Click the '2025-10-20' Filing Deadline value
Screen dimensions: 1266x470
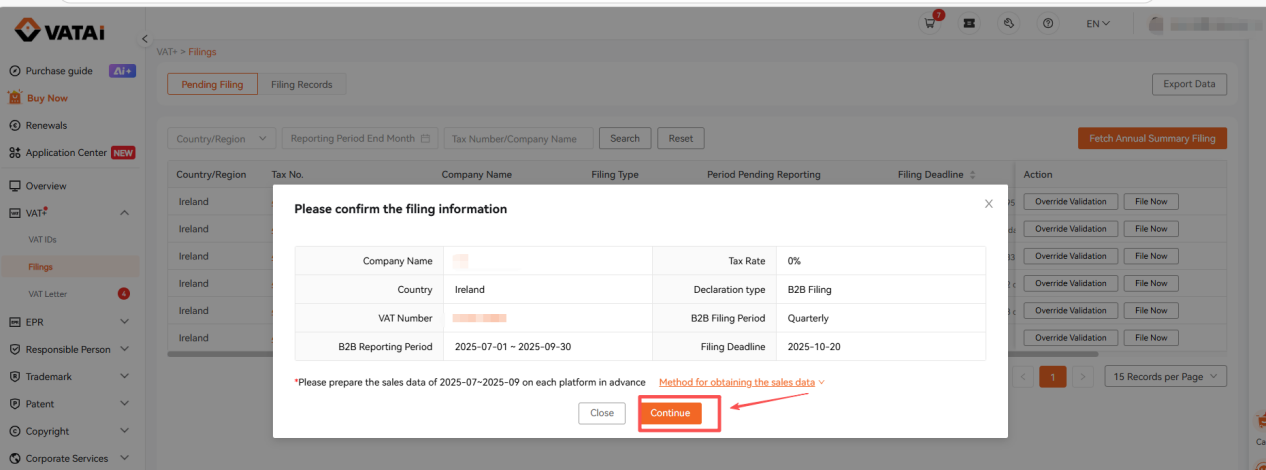[x=813, y=347]
